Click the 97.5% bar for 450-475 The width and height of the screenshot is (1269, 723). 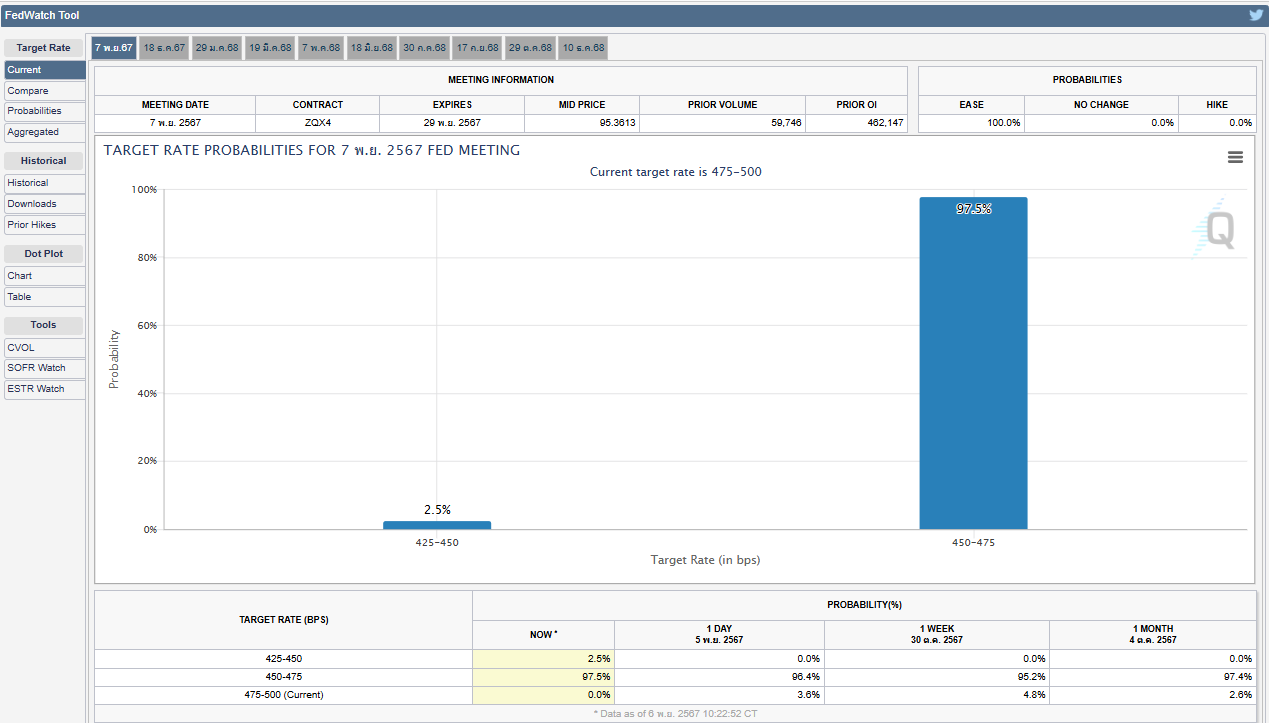973,363
